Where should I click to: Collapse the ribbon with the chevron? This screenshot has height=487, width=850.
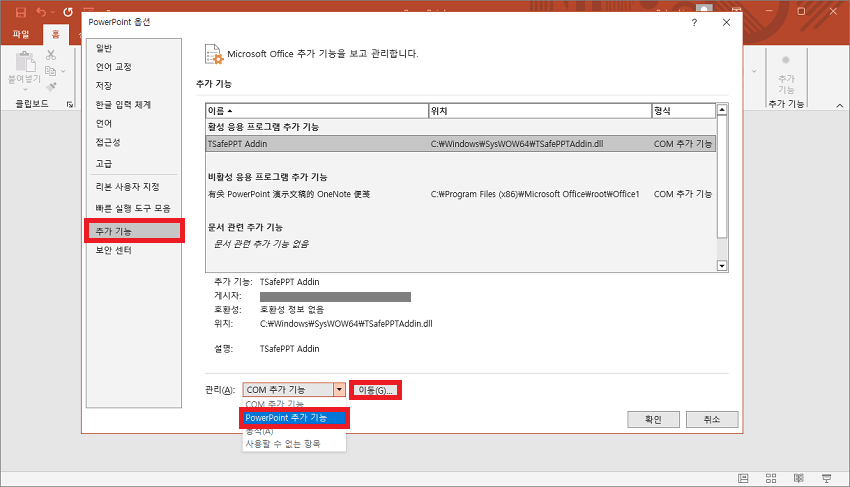[840, 105]
